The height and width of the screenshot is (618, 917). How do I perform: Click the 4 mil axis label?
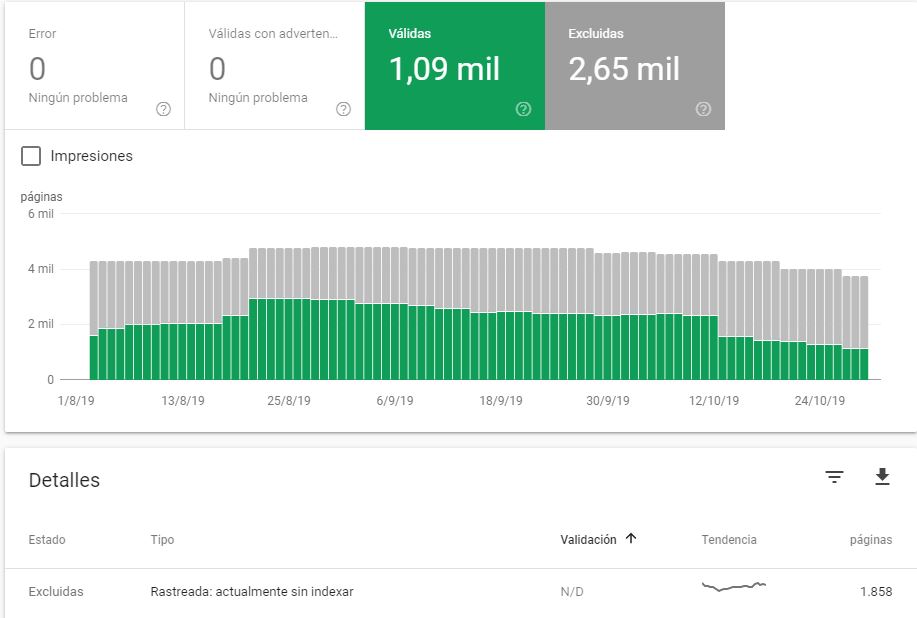click(41, 269)
